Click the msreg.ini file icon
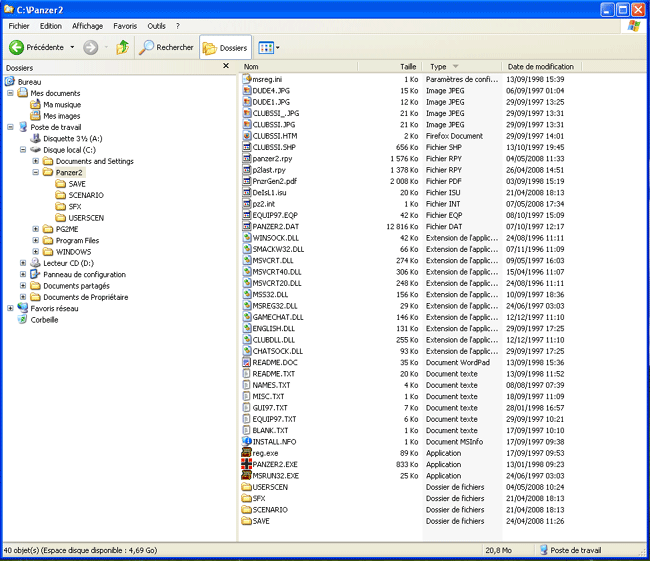This screenshot has width=650, height=561. point(247,79)
